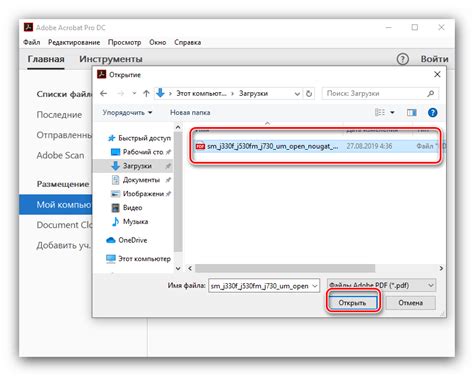This screenshot has height=376, width=474.
Task: Click chevron before Загрузки in path
Action: (232, 94)
